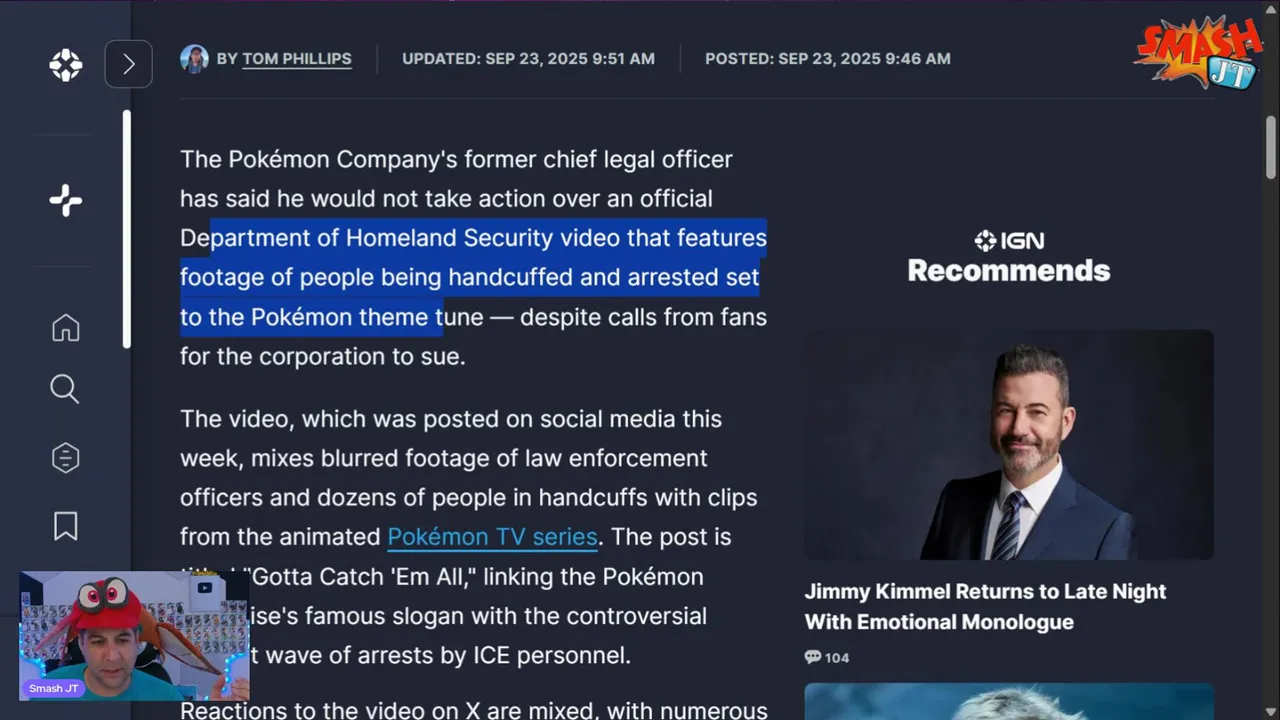This screenshot has height=720, width=1280.
Task: Go to Home via the house icon
Action: click(x=66, y=328)
